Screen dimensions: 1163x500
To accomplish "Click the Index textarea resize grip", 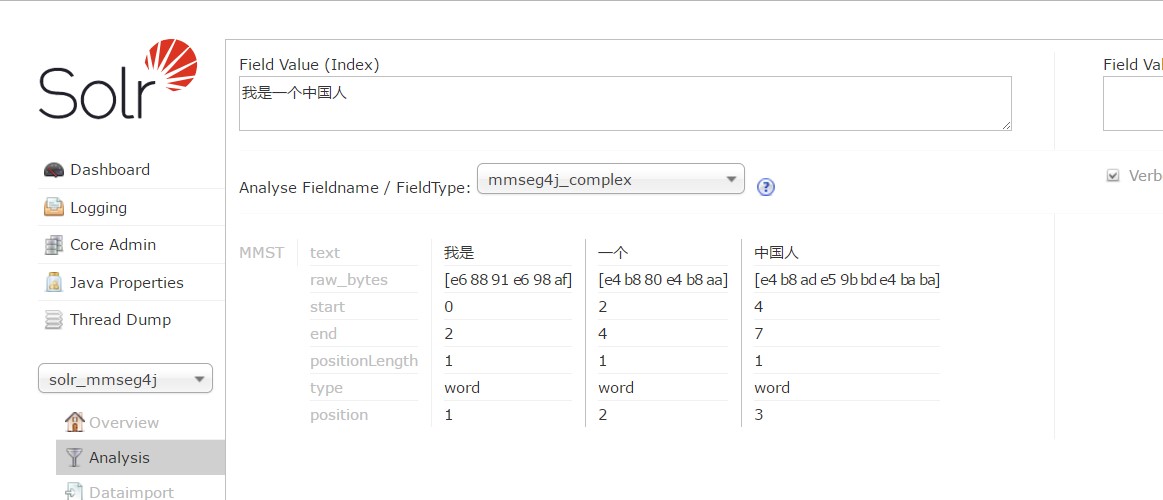I will 1006,126.
